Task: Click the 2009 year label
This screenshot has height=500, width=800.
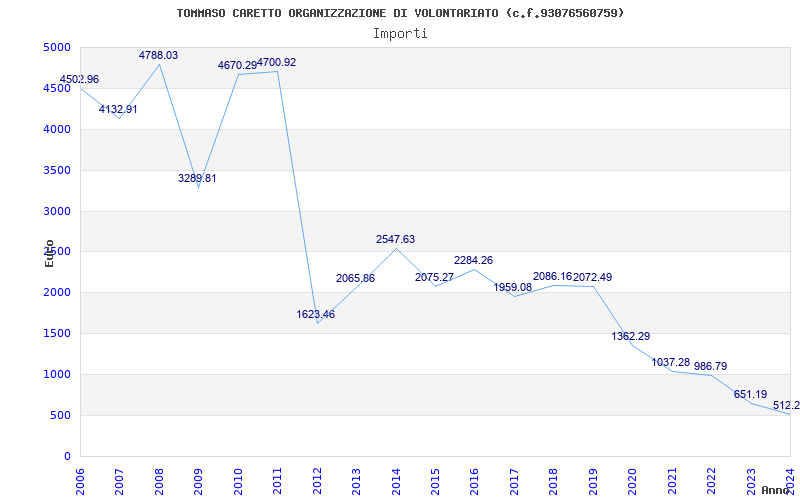Action: (198, 482)
